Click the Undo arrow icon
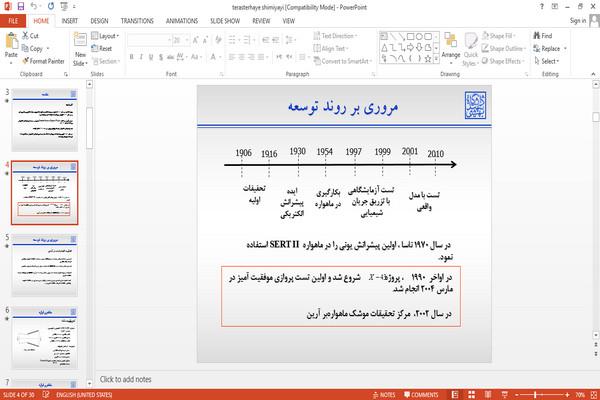 tap(34, 6)
